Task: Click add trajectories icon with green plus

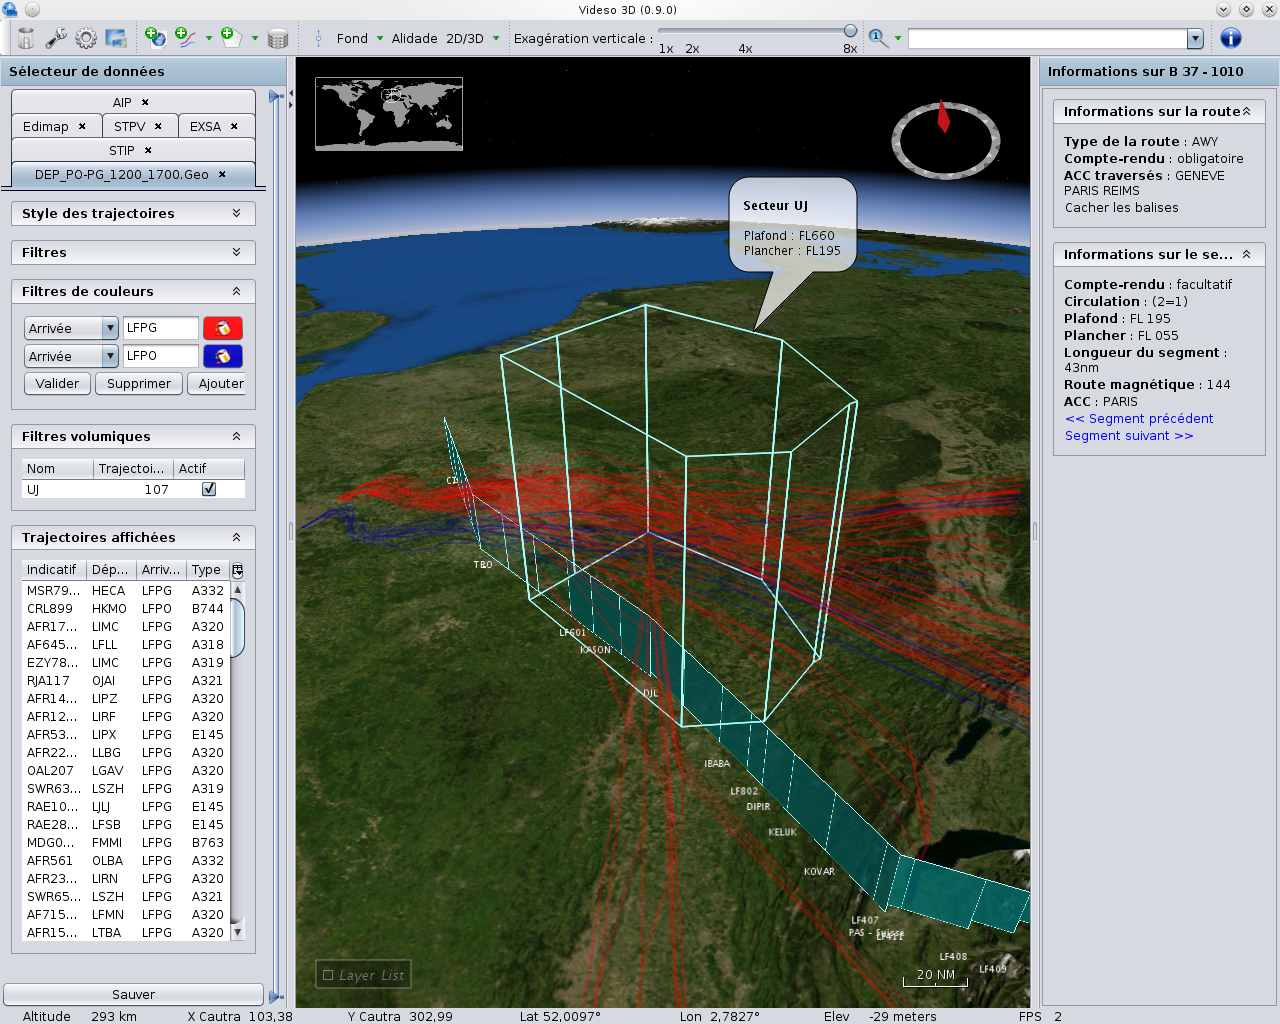Action: [x=185, y=37]
